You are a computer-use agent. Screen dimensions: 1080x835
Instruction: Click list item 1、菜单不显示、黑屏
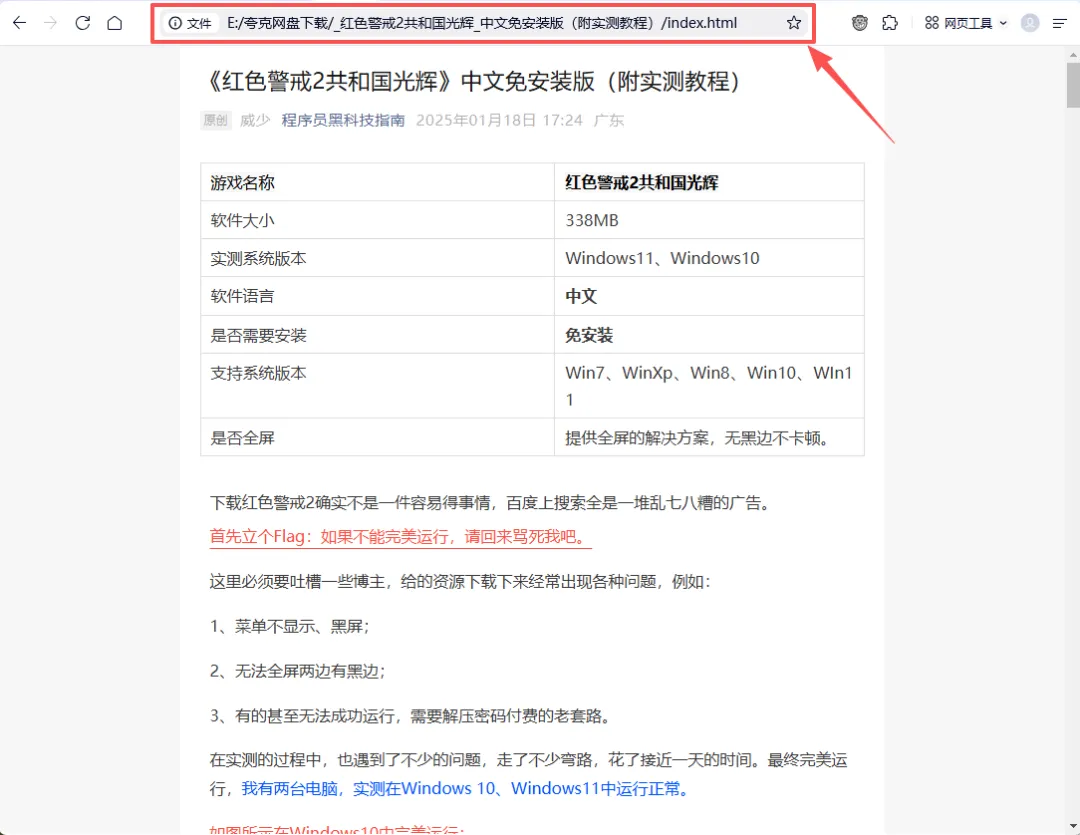pyautogui.click(x=289, y=626)
